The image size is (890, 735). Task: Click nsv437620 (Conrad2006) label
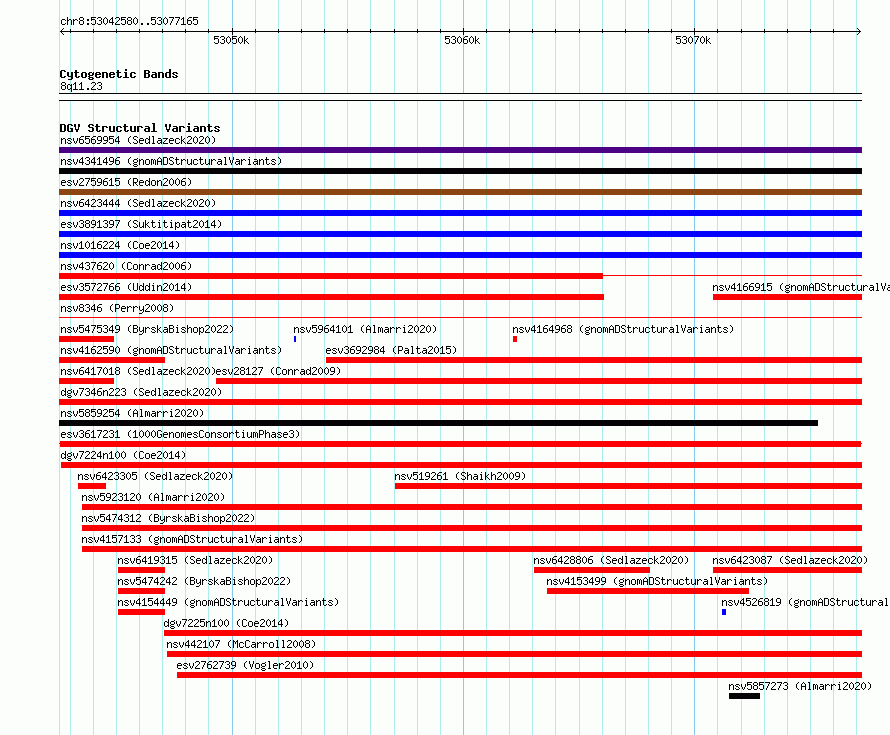(126, 266)
